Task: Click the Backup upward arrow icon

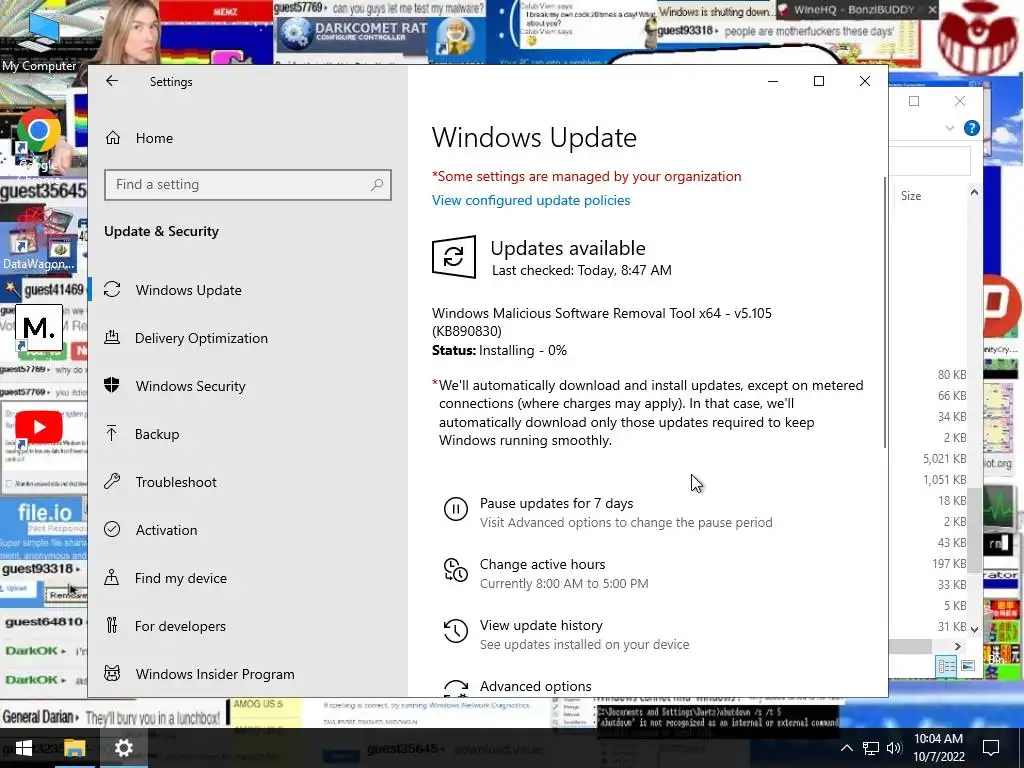Action: pyautogui.click(x=112, y=434)
